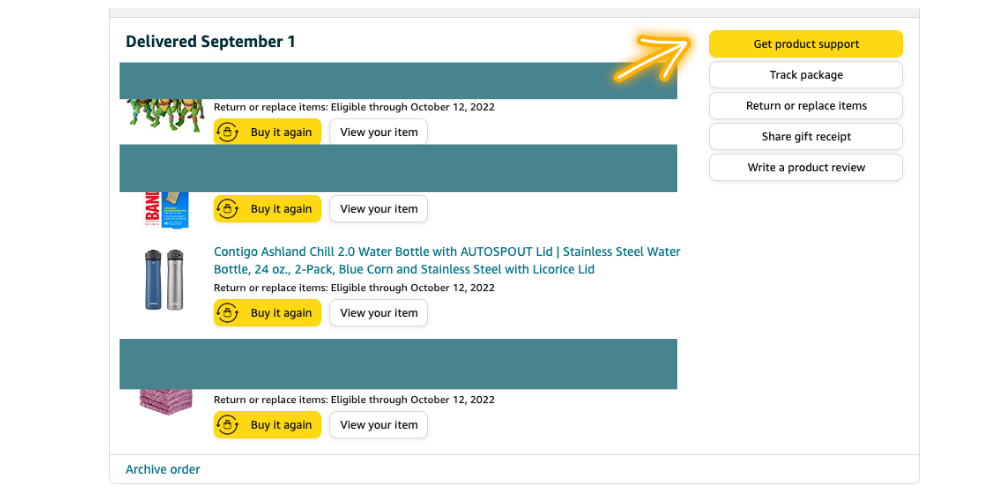Click the Buy it again icon beside Contigo bottle
The width and height of the screenshot is (1000, 500).
click(x=228, y=312)
